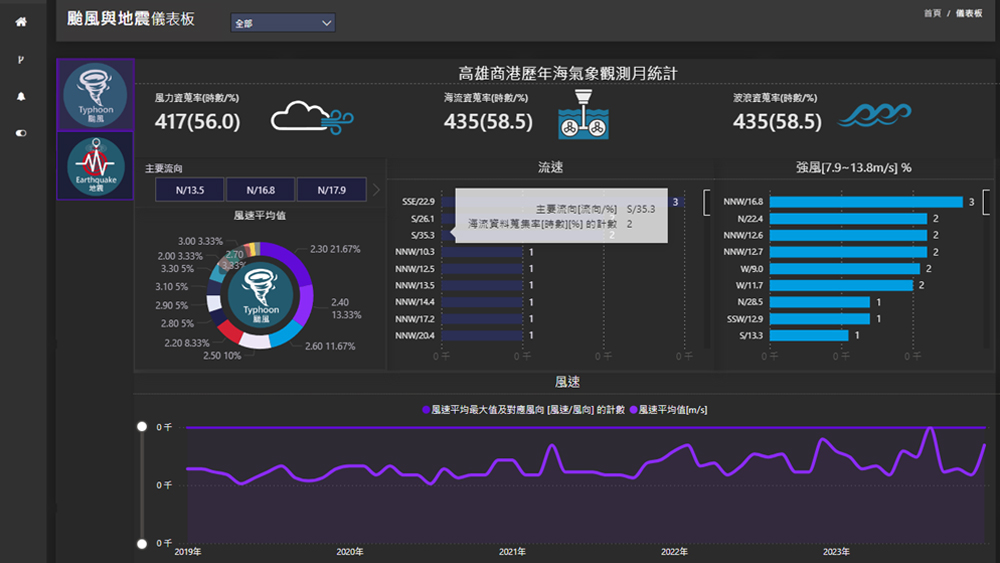Select the N/16.8 flow direction button
This screenshot has height=563, width=1000.
[x=259, y=189]
